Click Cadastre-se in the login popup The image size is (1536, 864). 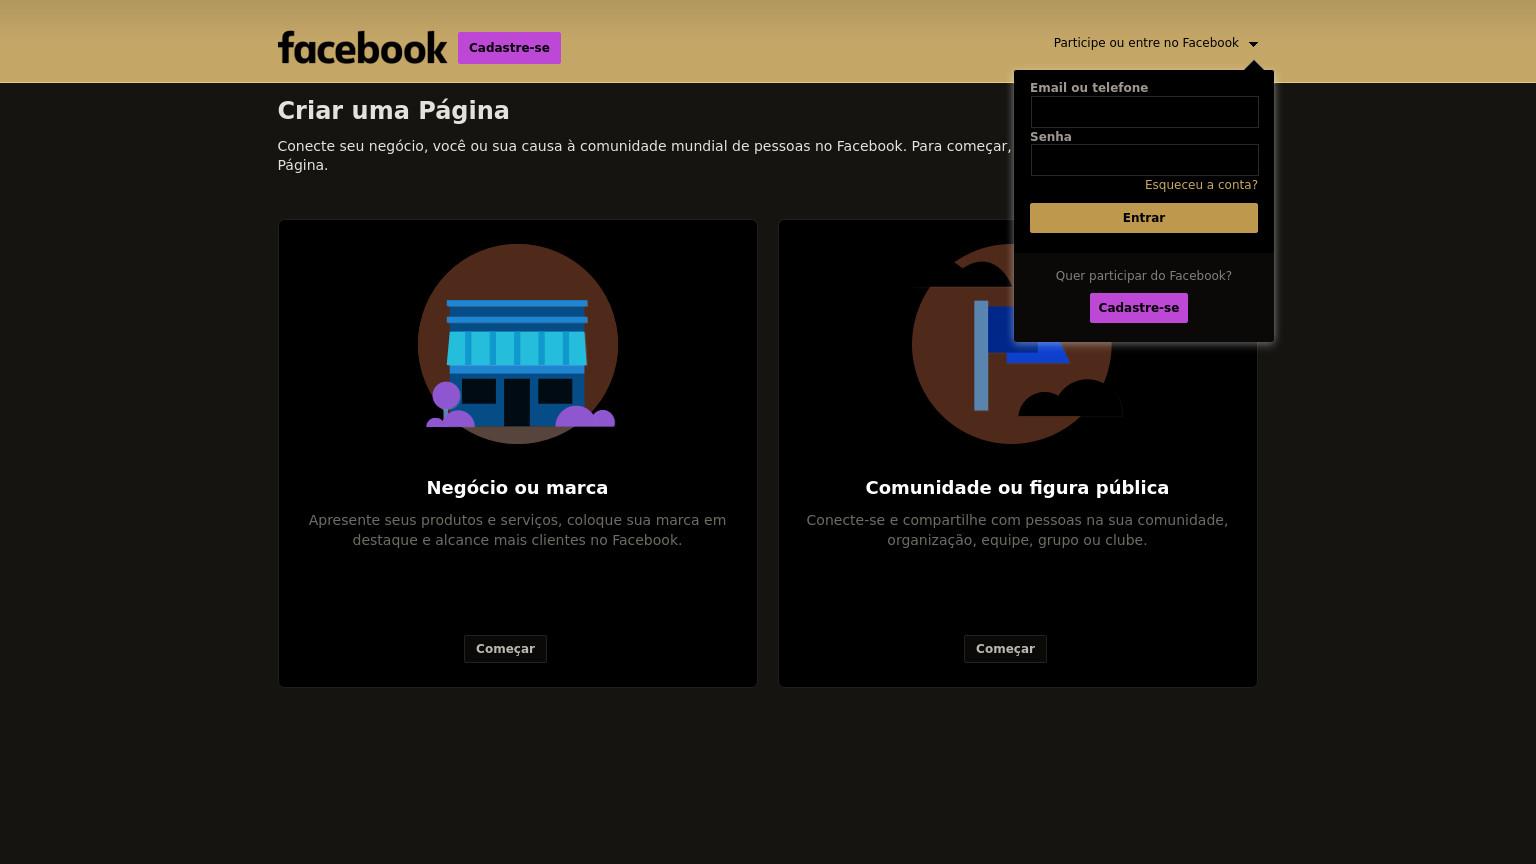(x=1138, y=308)
